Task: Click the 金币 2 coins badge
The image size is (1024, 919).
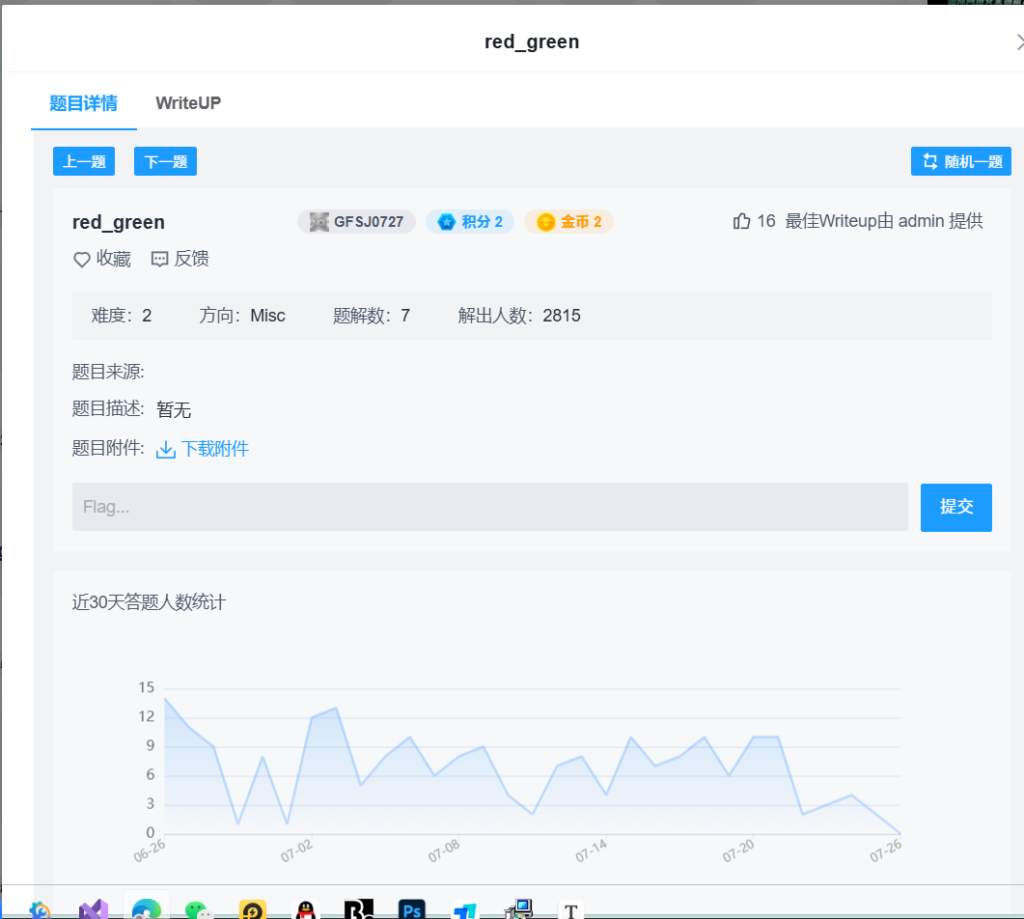Action: (x=569, y=221)
